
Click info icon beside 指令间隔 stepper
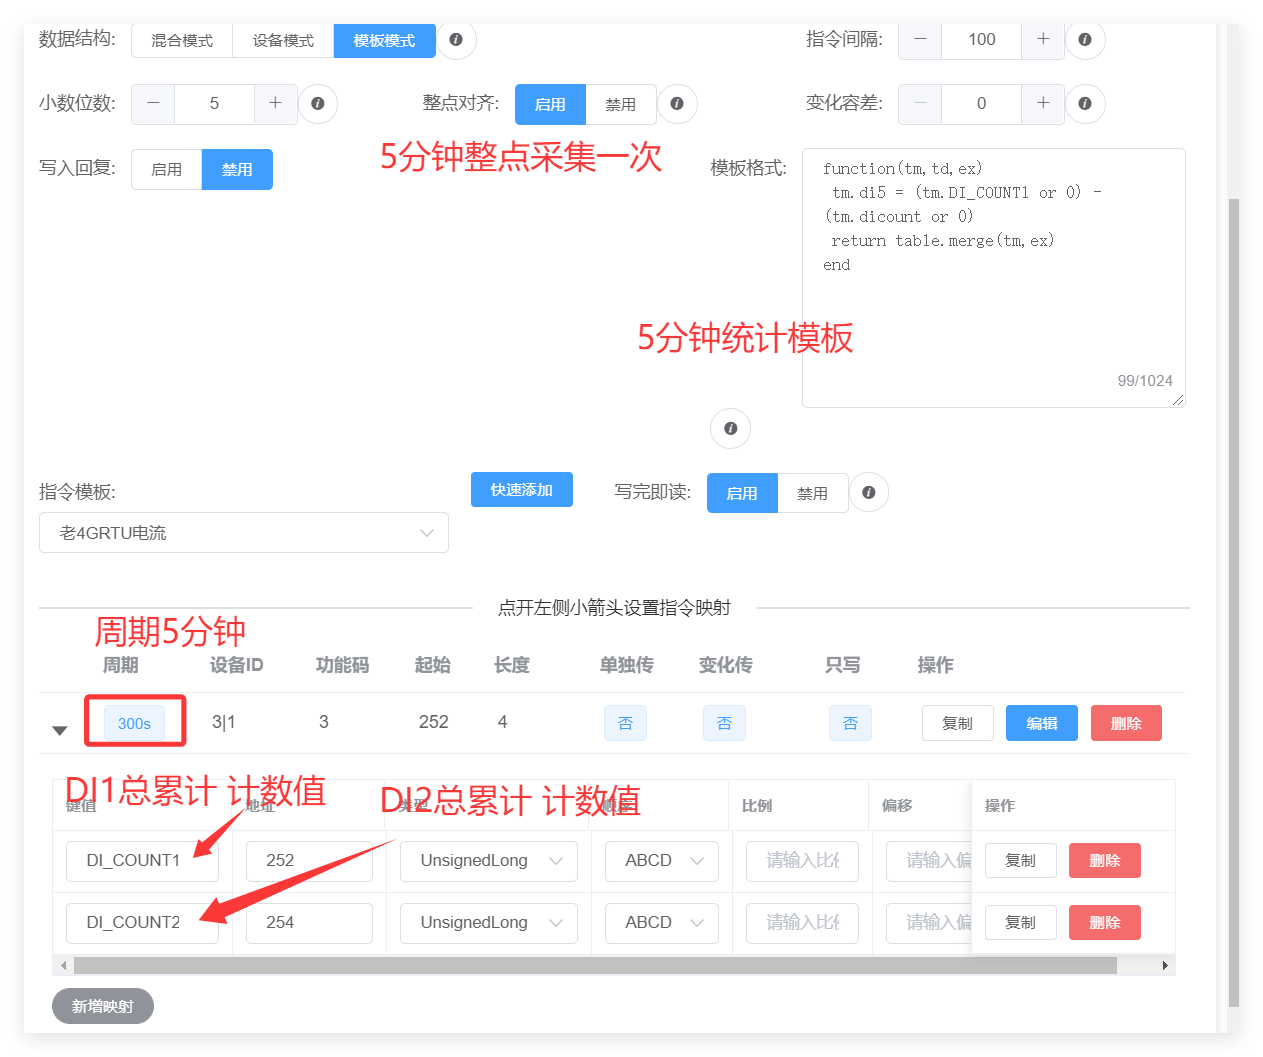click(x=1085, y=40)
